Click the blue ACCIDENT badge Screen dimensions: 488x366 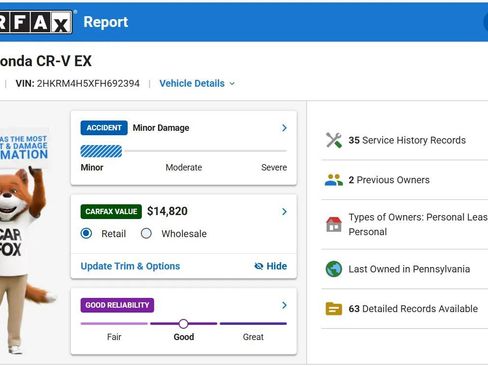(104, 128)
